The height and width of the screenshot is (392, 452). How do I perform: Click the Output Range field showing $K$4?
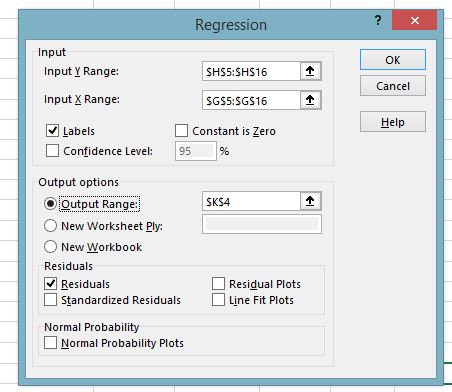click(x=251, y=201)
